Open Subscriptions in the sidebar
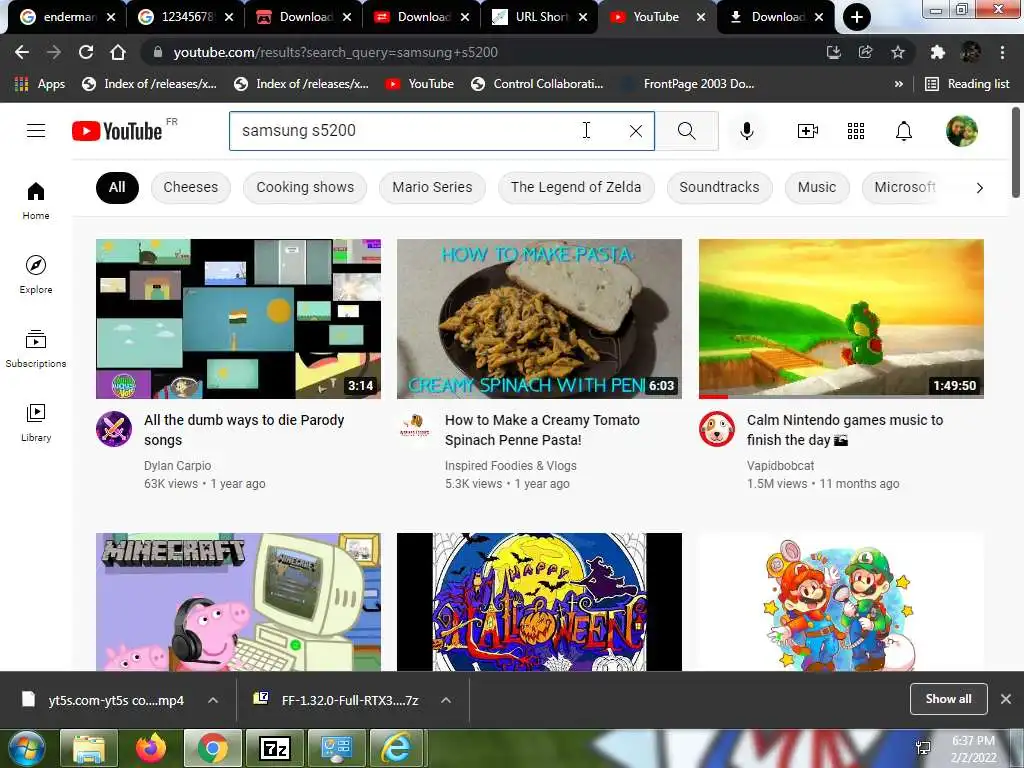 [36, 348]
